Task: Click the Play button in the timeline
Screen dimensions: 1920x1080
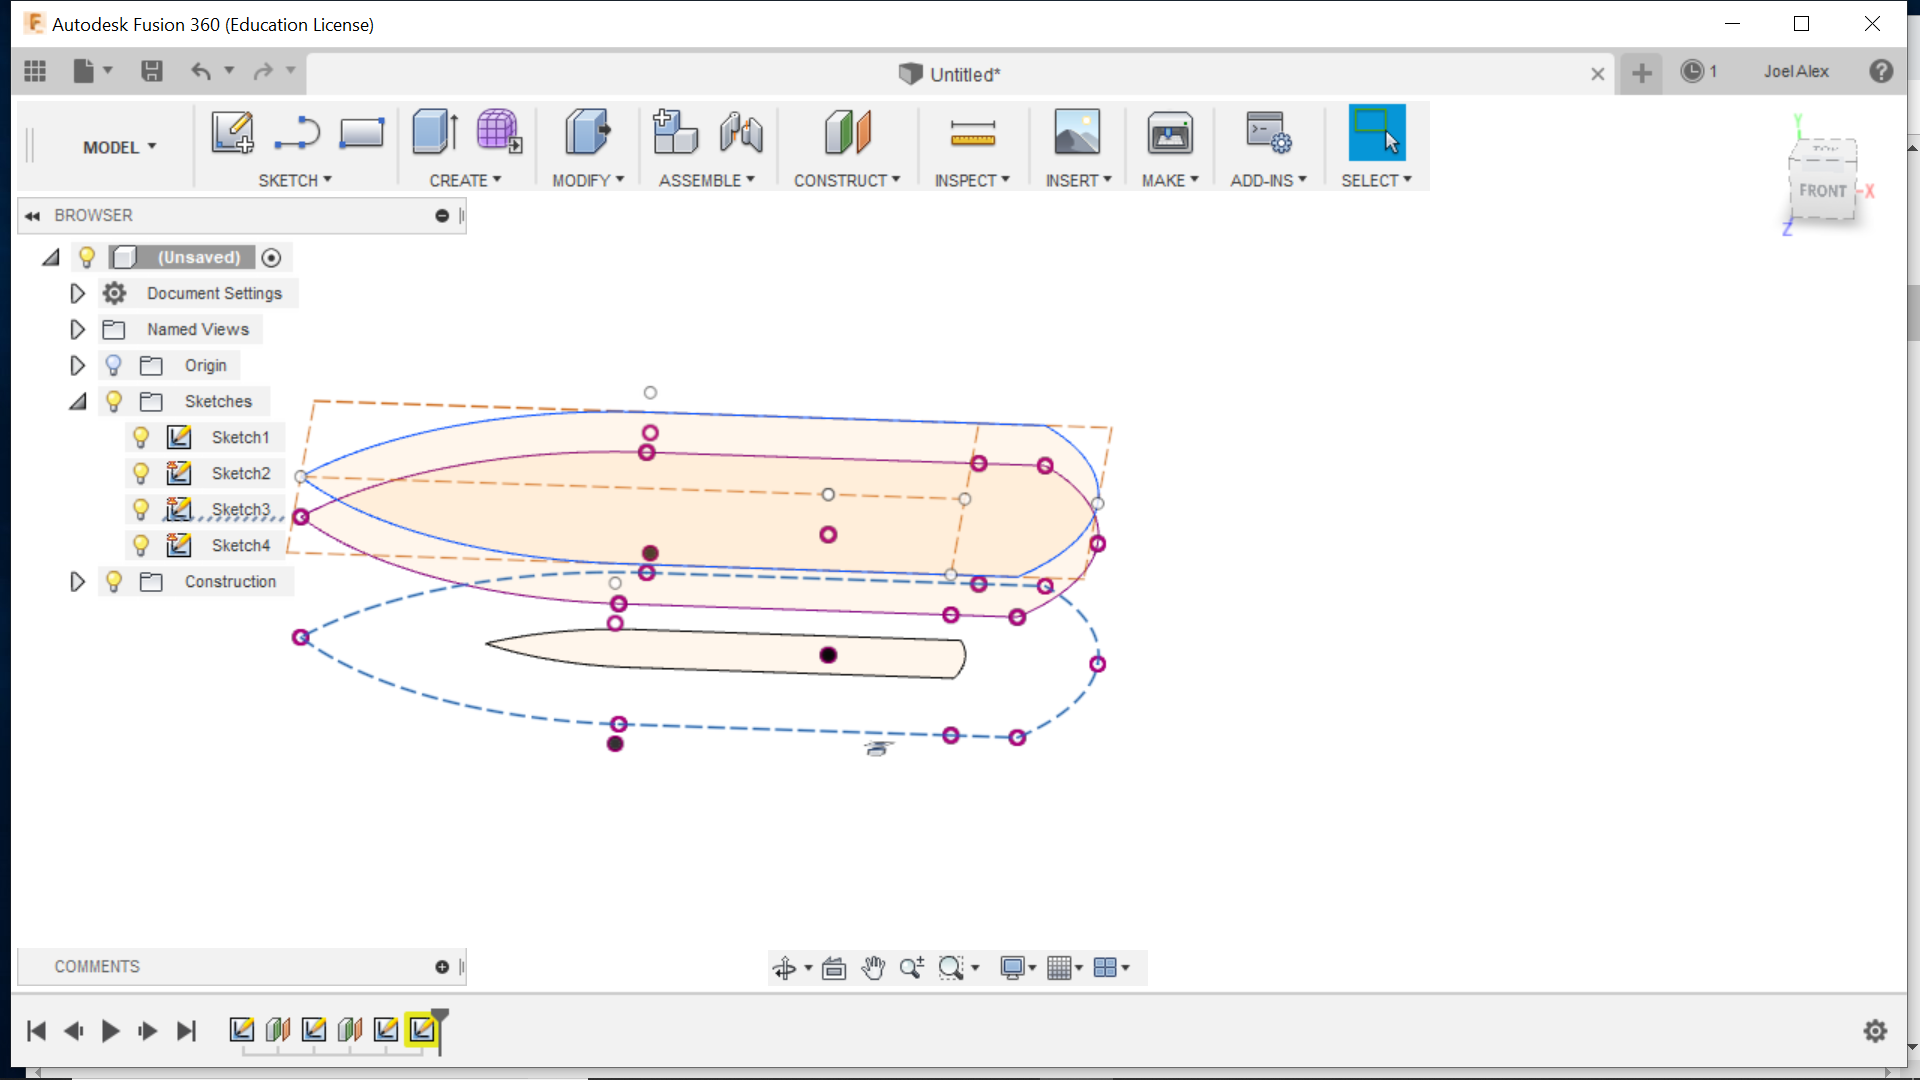Action: click(x=110, y=1030)
